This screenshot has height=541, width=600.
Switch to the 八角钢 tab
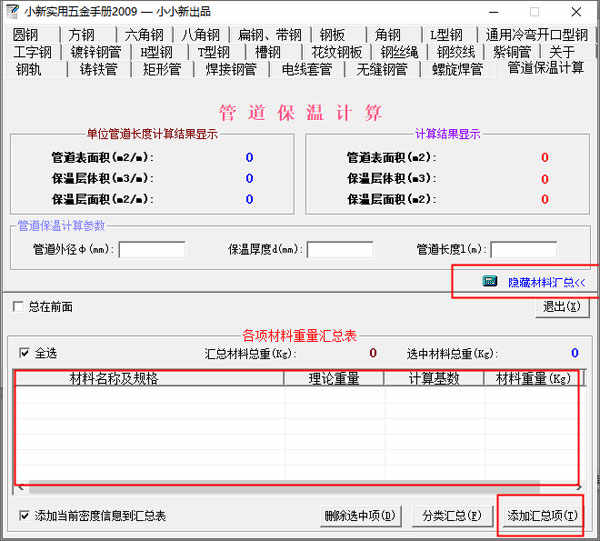(x=201, y=35)
